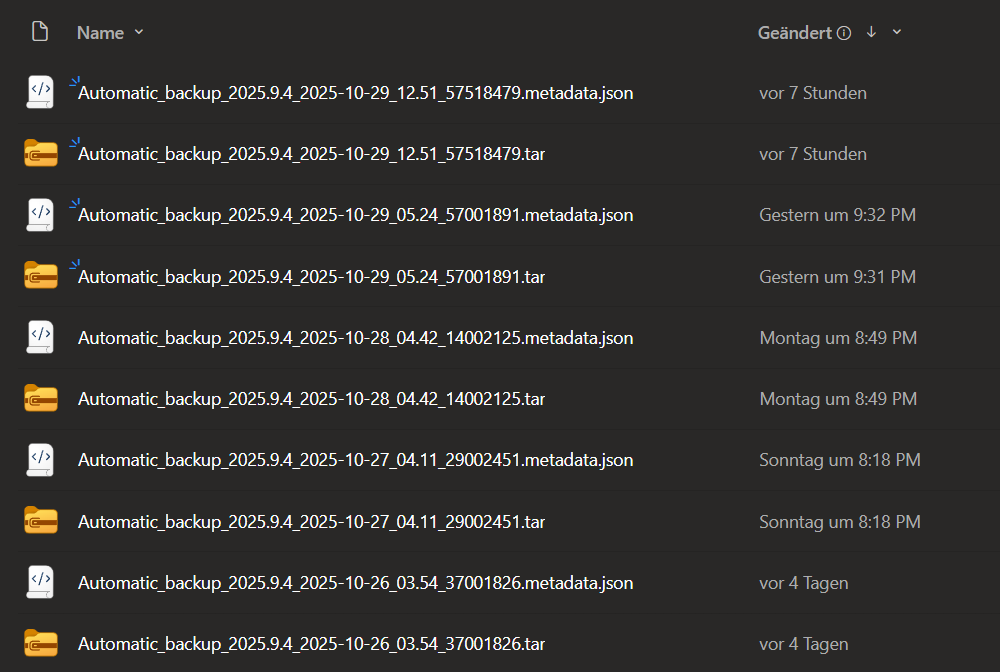Open the Name column dropdown chevron
This screenshot has width=1000, height=672.
(x=139, y=32)
